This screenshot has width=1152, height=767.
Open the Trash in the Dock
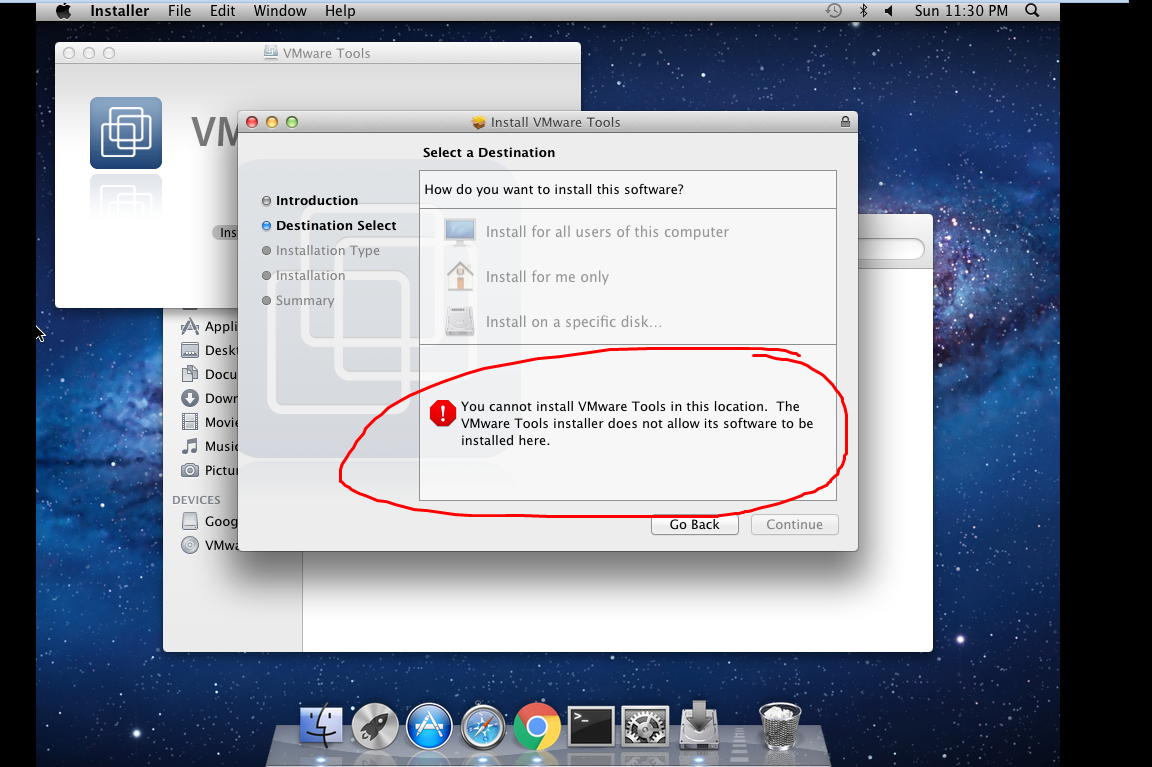coord(780,726)
